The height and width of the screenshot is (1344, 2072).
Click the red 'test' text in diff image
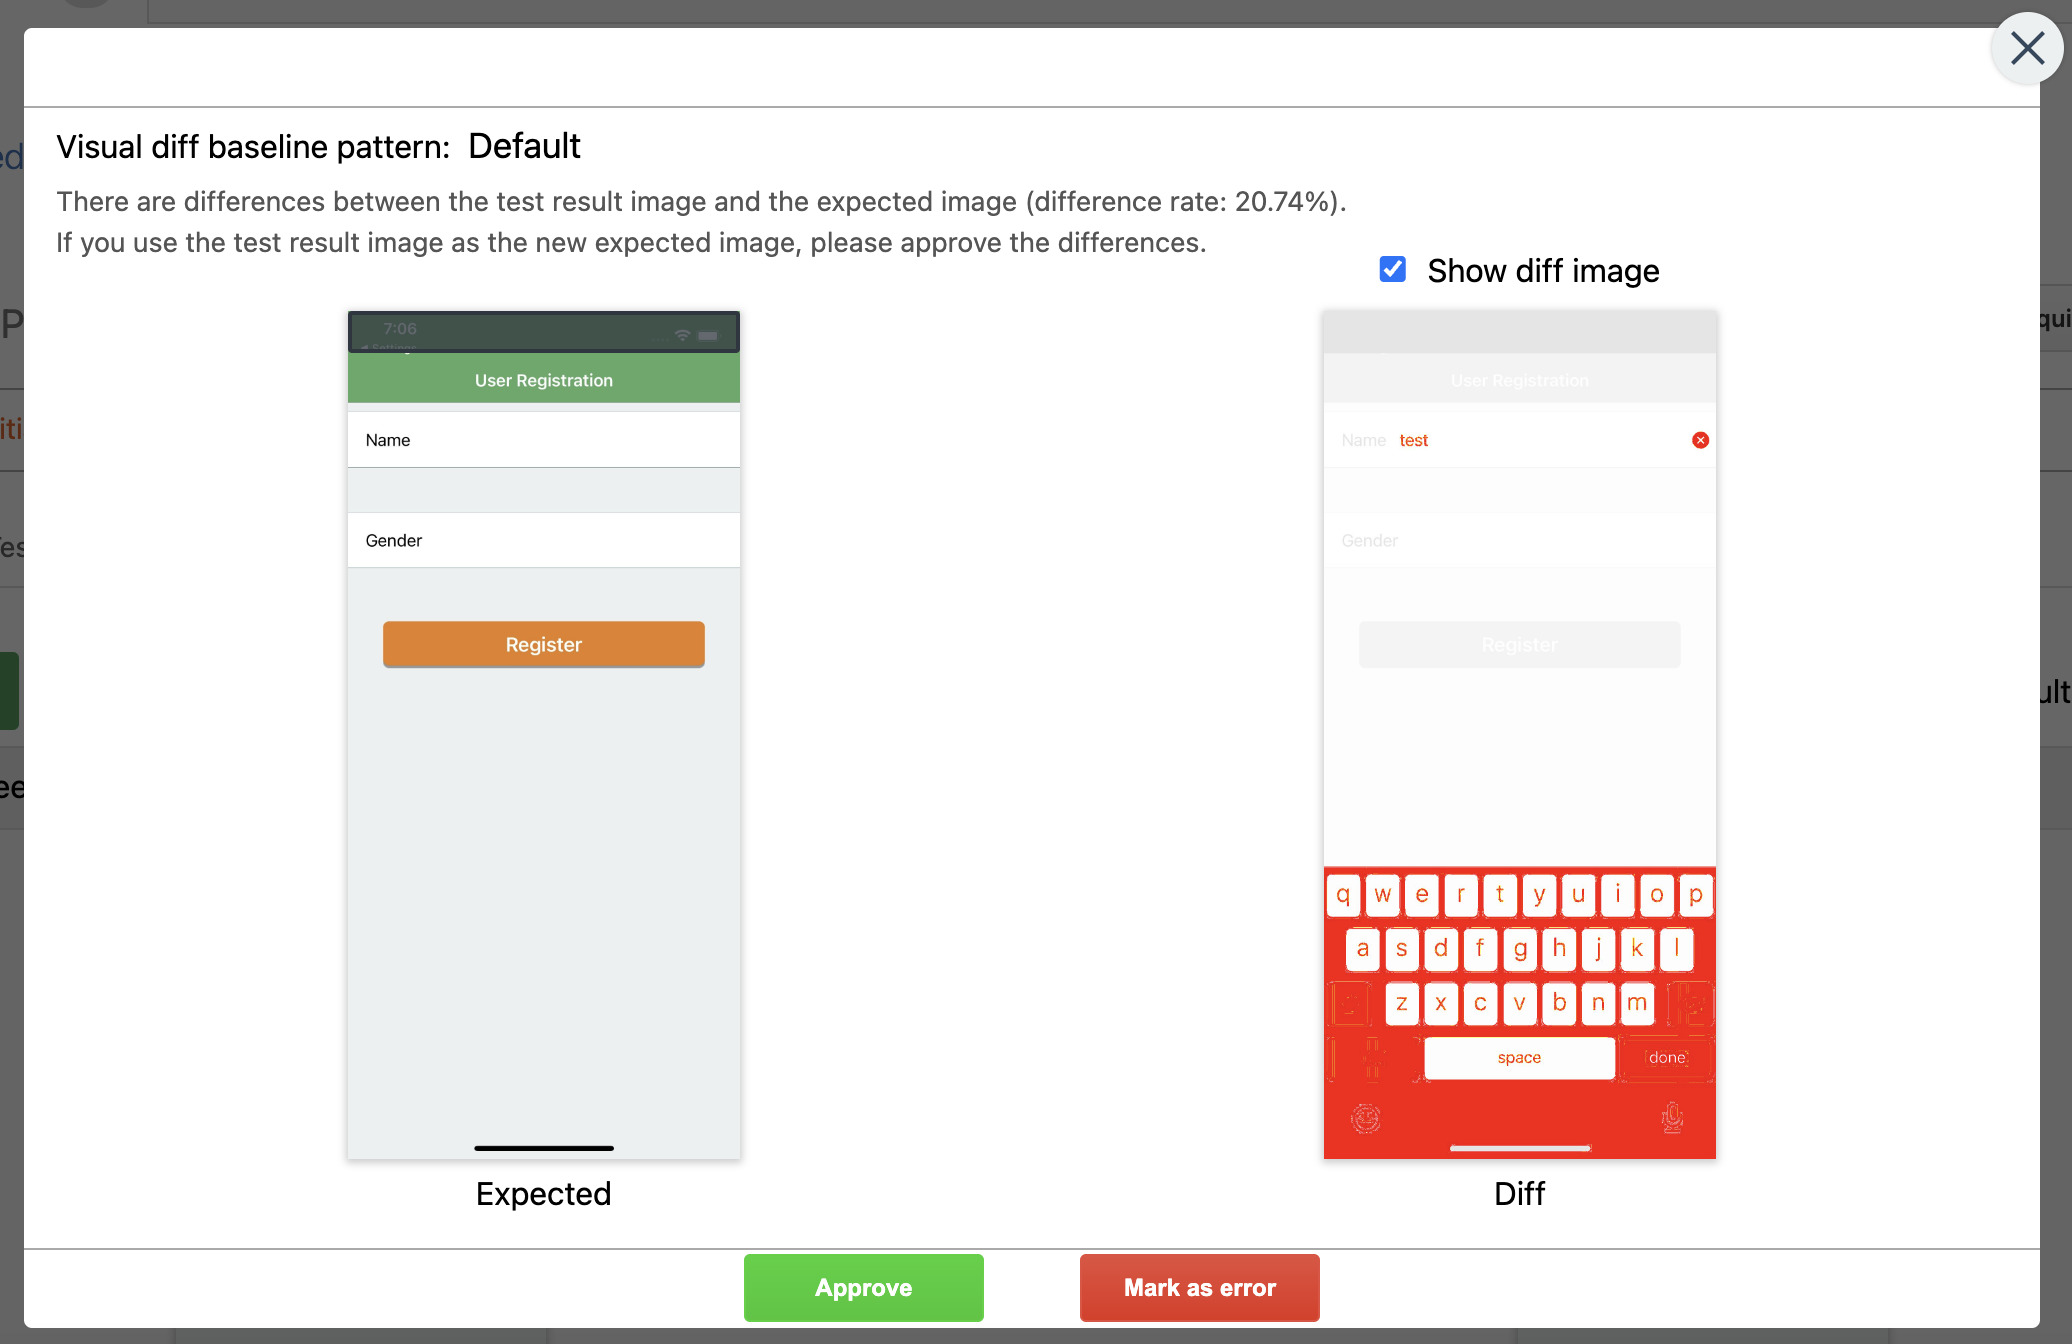(x=1413, y=440)
